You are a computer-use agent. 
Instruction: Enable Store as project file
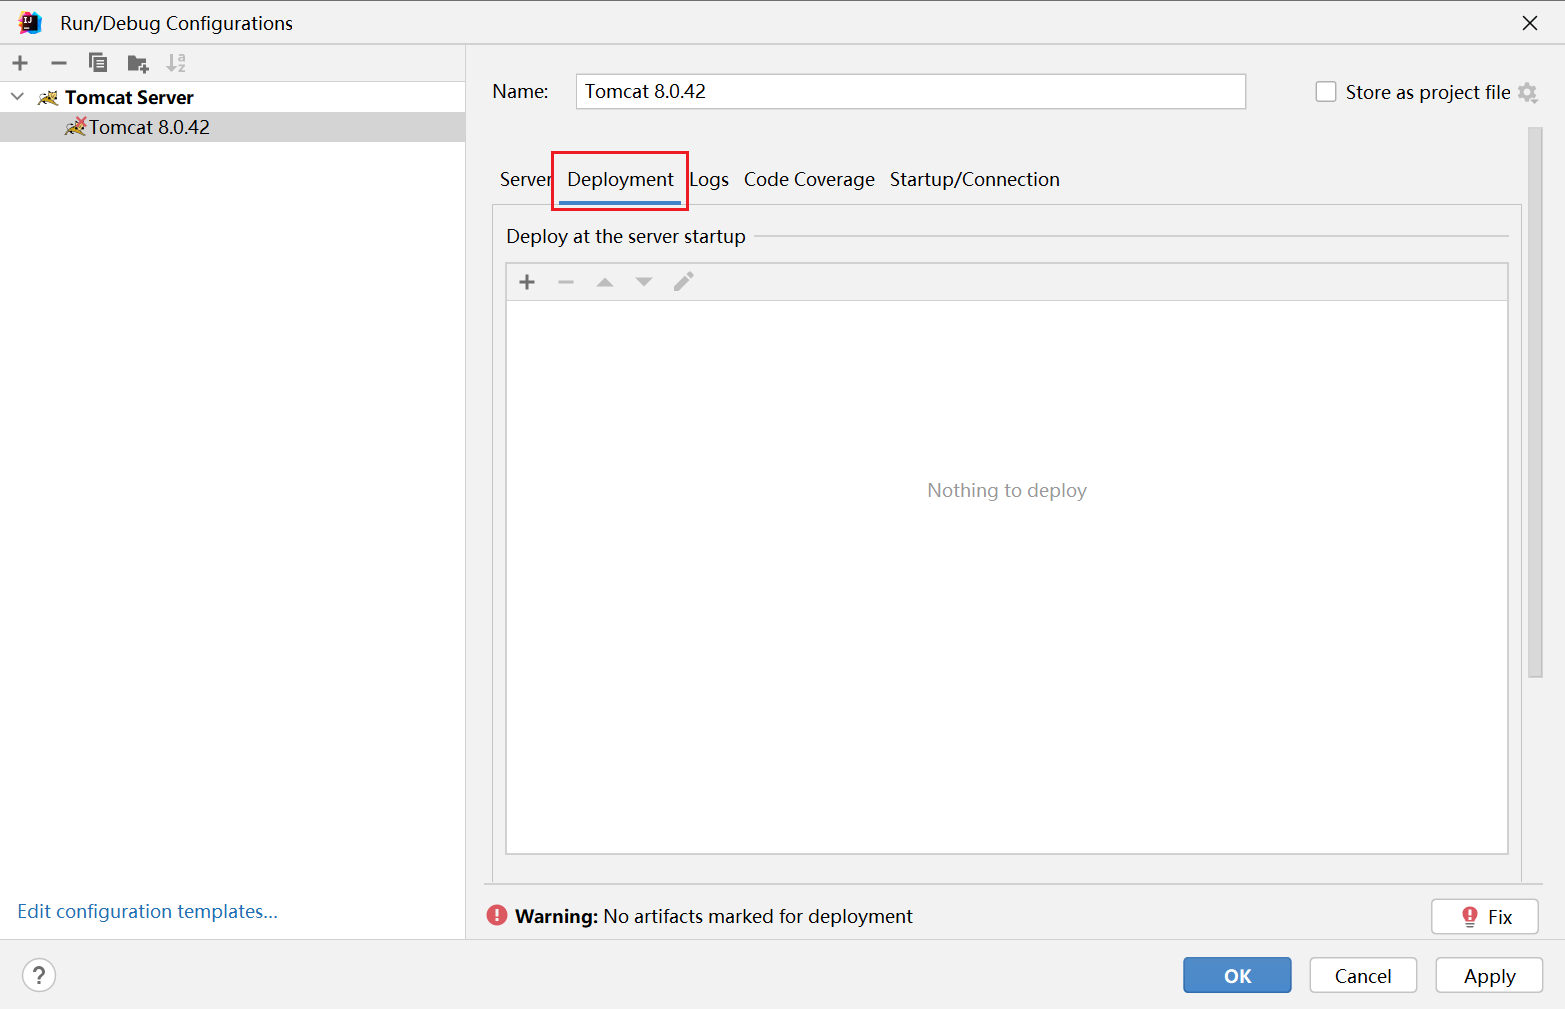point(1326,92)
